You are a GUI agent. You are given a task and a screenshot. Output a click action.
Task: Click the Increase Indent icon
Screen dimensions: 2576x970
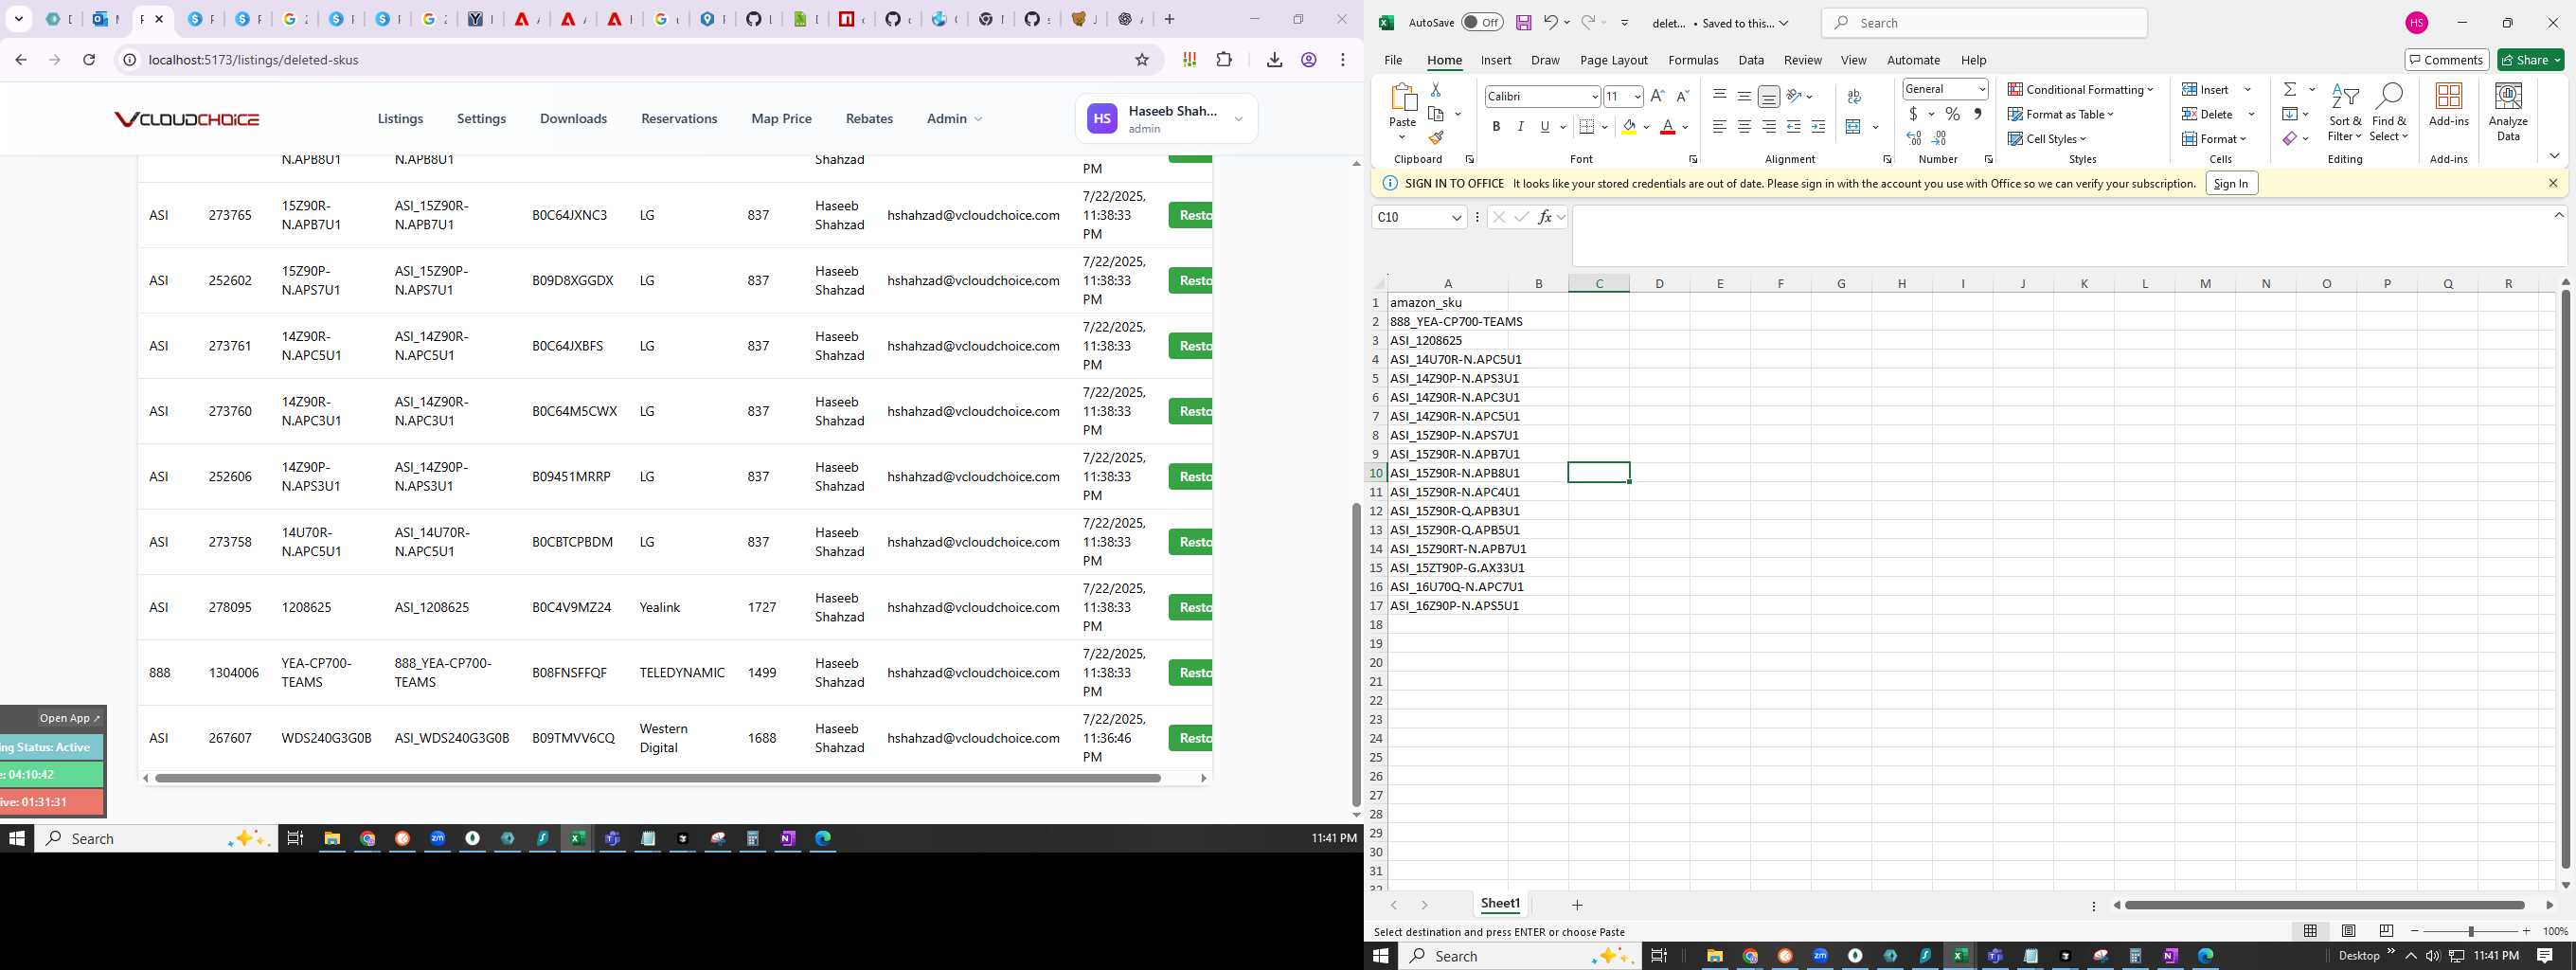[x=1818, y=127]
